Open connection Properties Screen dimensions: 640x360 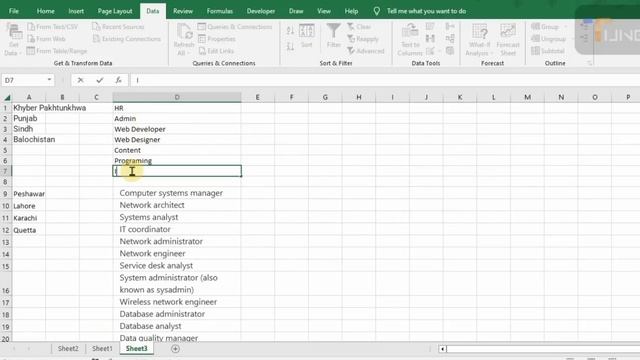[217, 39]
